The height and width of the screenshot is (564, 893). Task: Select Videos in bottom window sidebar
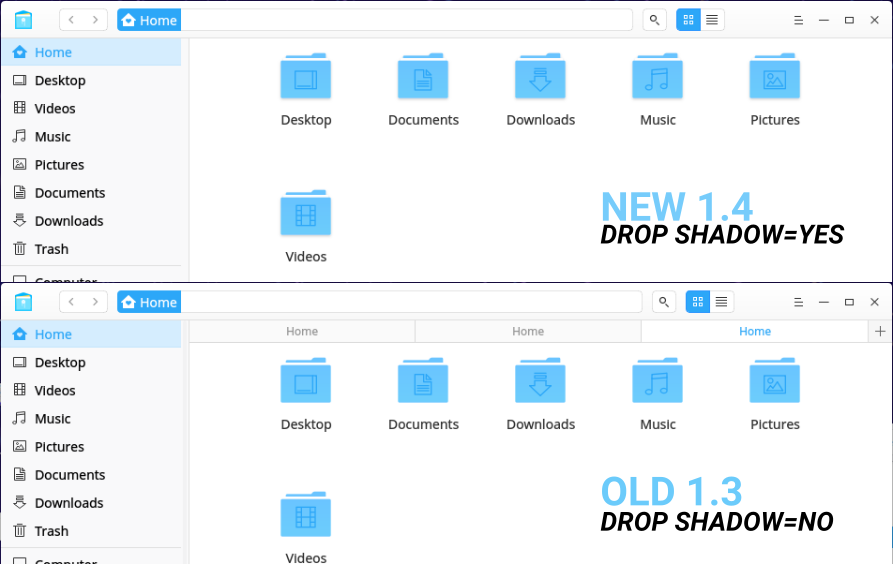point(91,390)
